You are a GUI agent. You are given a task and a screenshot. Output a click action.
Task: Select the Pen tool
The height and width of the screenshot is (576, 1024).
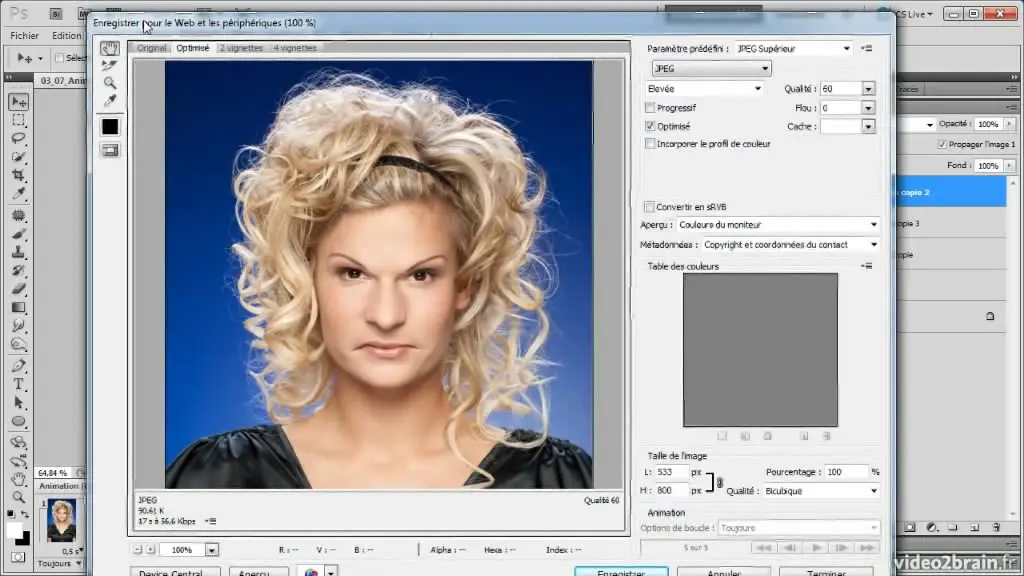(x=18, y=366)
